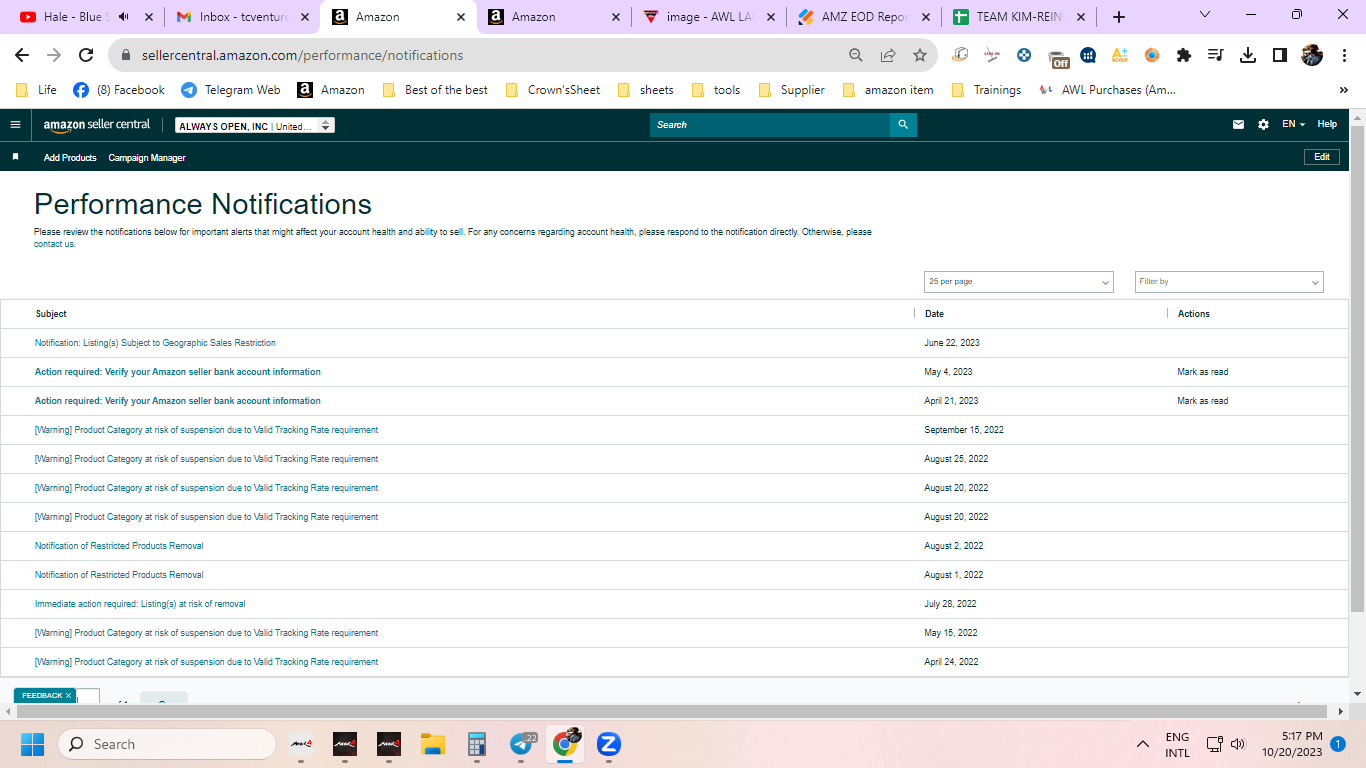The height and width of the screenshot is (768, 1366).
Task: Open Seller Central Help link
Action: [x=1327, y=125]
